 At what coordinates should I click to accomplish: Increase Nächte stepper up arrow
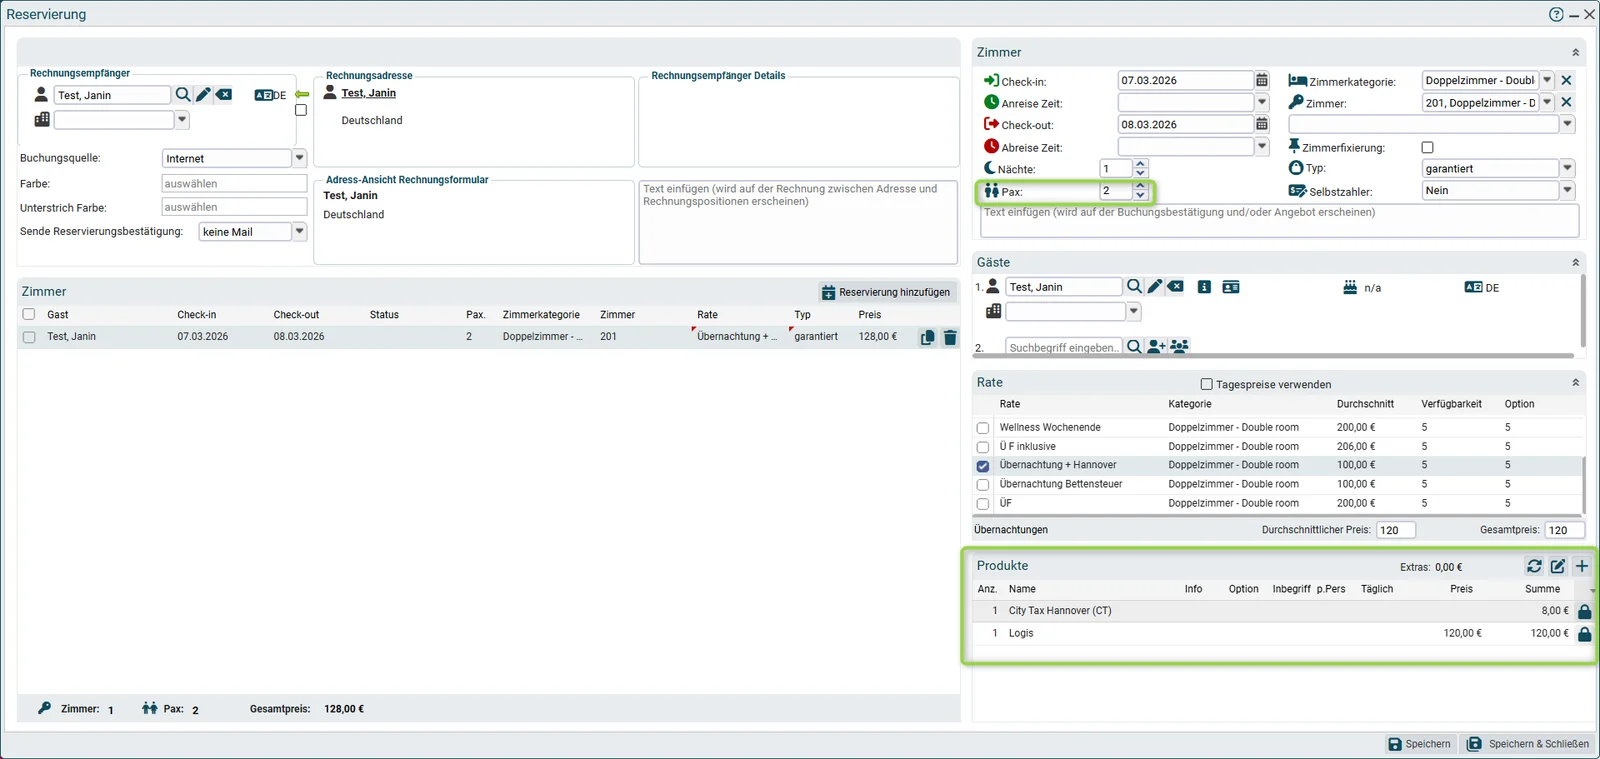tap(1140, 164)
